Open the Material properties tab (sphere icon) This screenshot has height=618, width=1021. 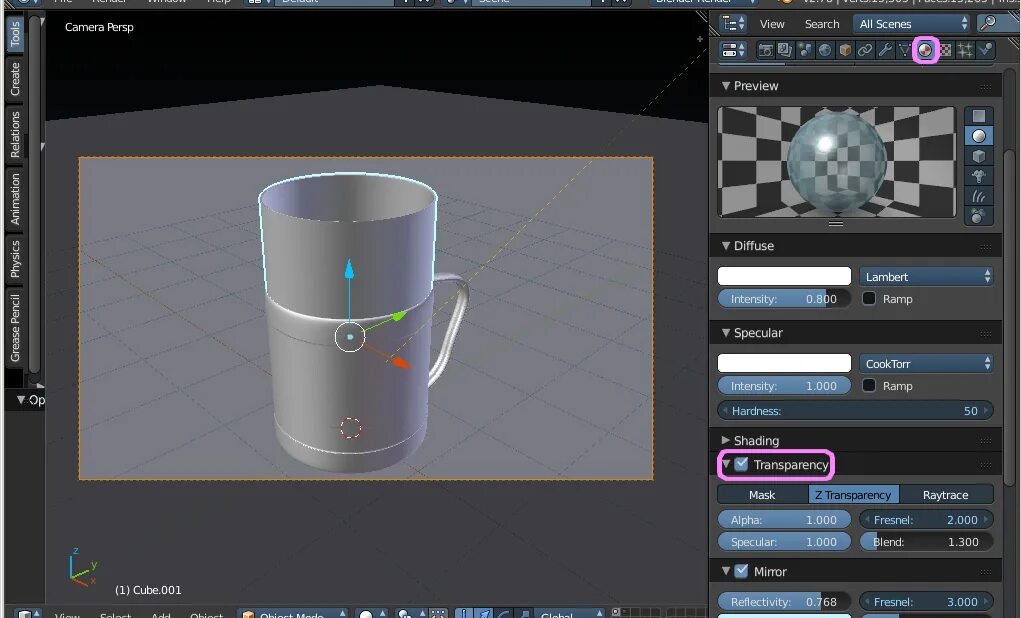pos(925,50)
